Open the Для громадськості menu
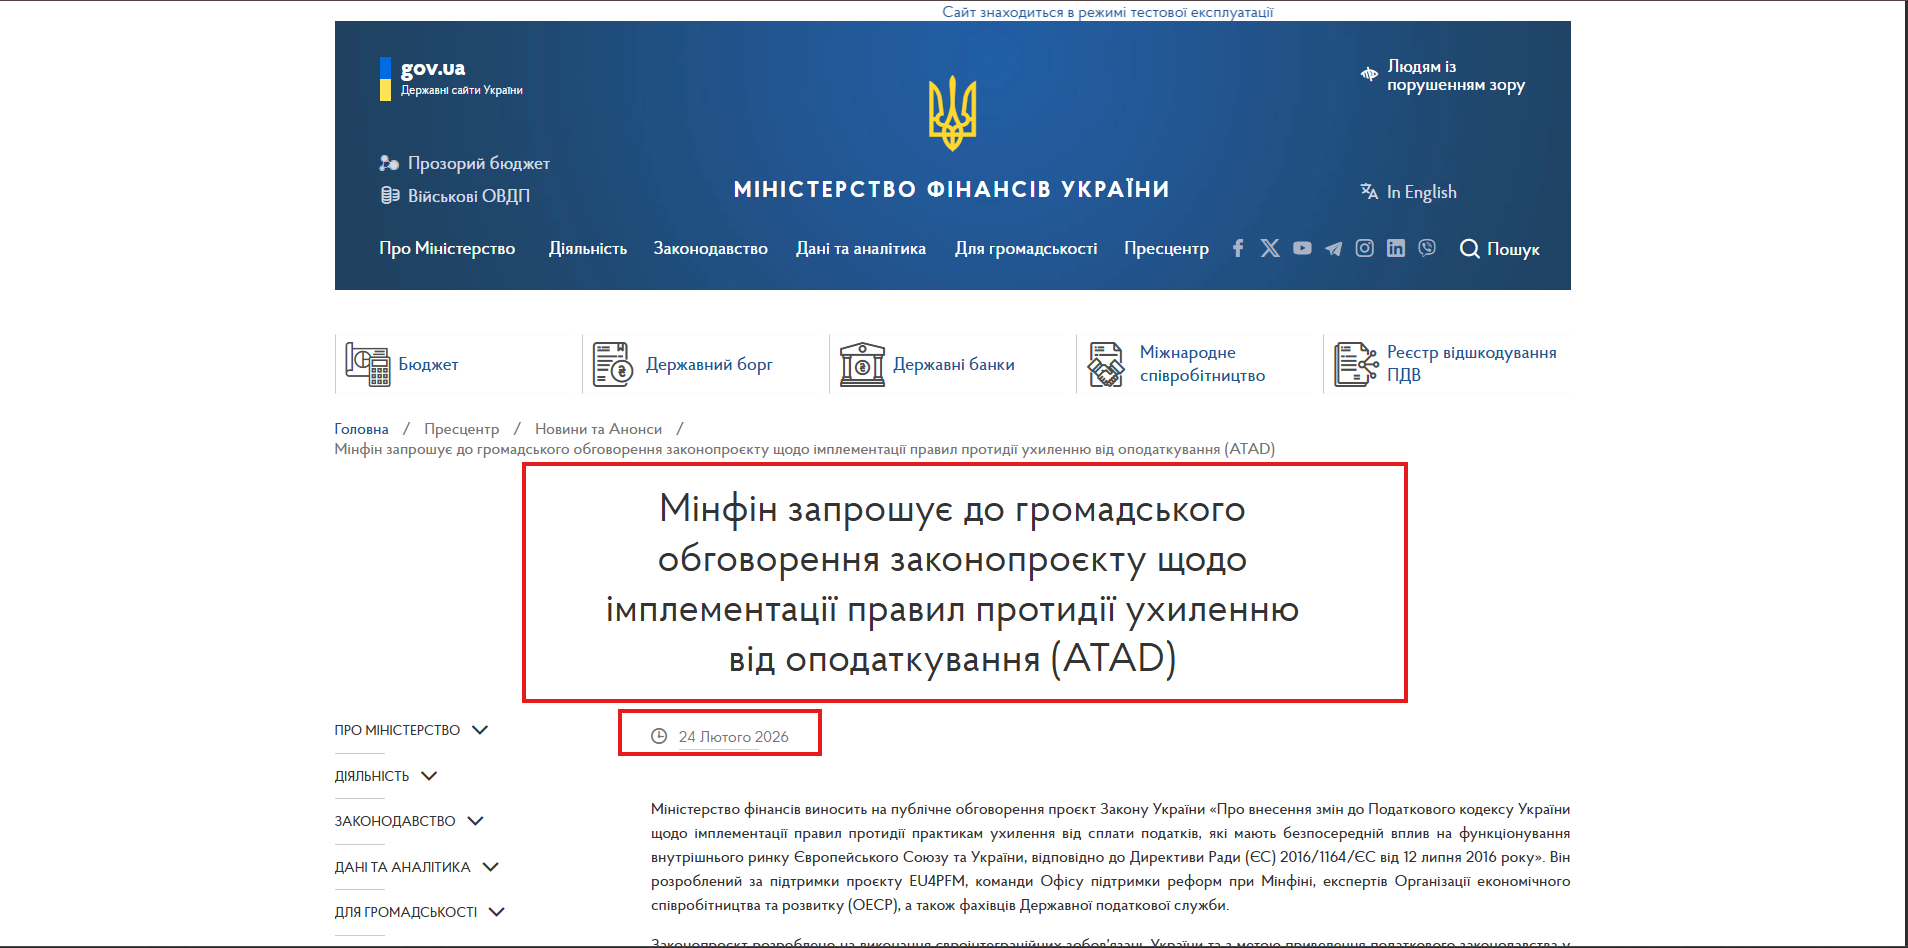Screen dimensions: 1908x948 coord(1026,248)
